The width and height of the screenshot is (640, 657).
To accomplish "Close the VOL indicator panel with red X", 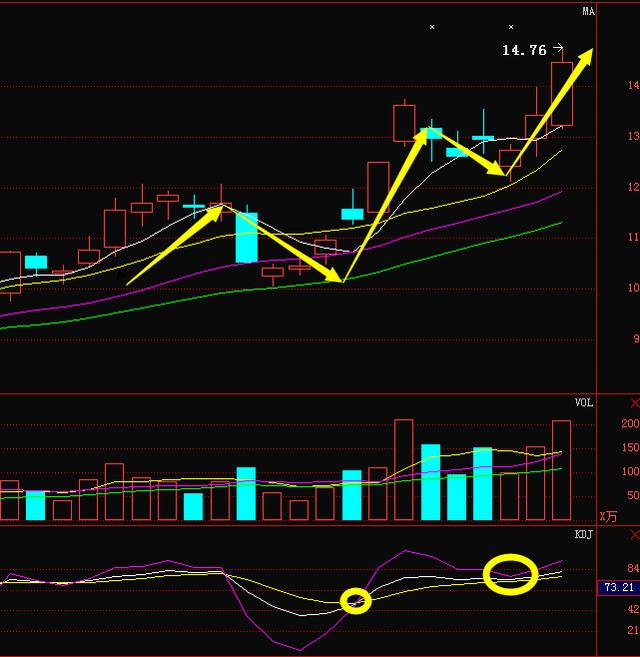I will coord(633,403).
